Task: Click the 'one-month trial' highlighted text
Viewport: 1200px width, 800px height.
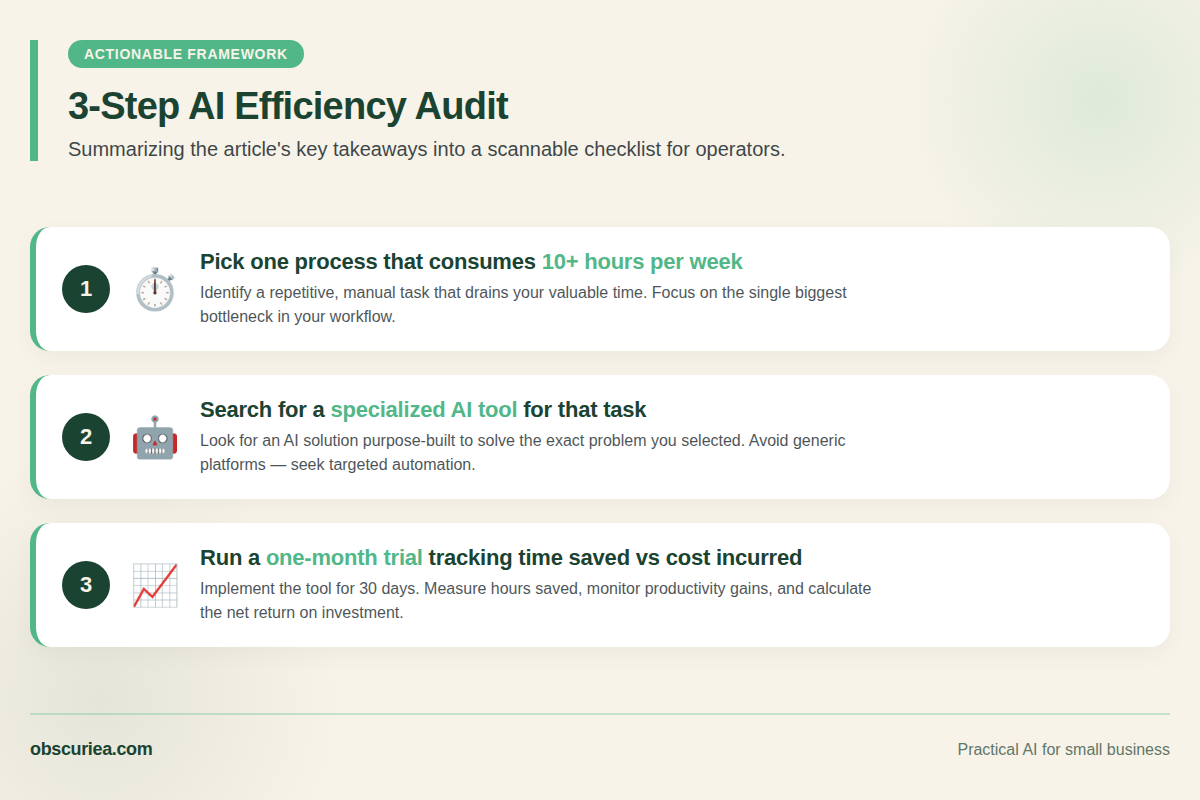Action: (x=344, y=558)
